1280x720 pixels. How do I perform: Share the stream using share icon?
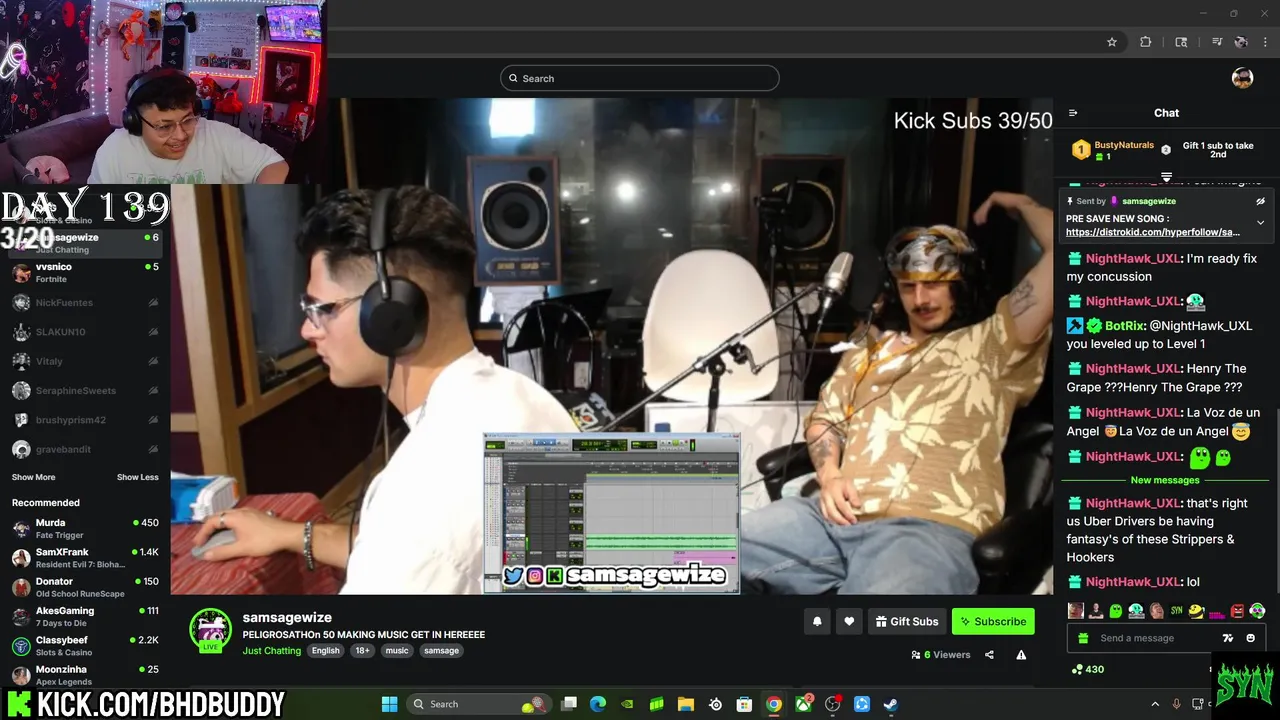pyautogui.click(x=989, y=655)
